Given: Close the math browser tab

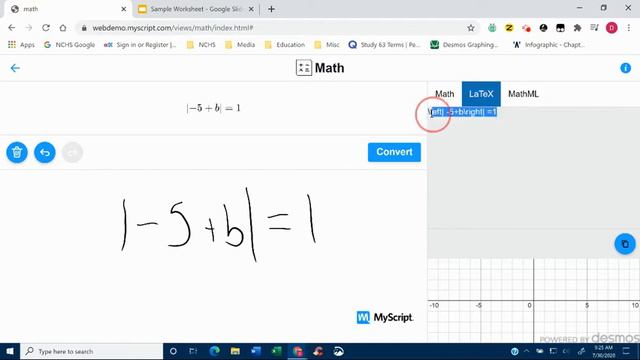Looking at the screenshot, I should click(x=124, y=9).
